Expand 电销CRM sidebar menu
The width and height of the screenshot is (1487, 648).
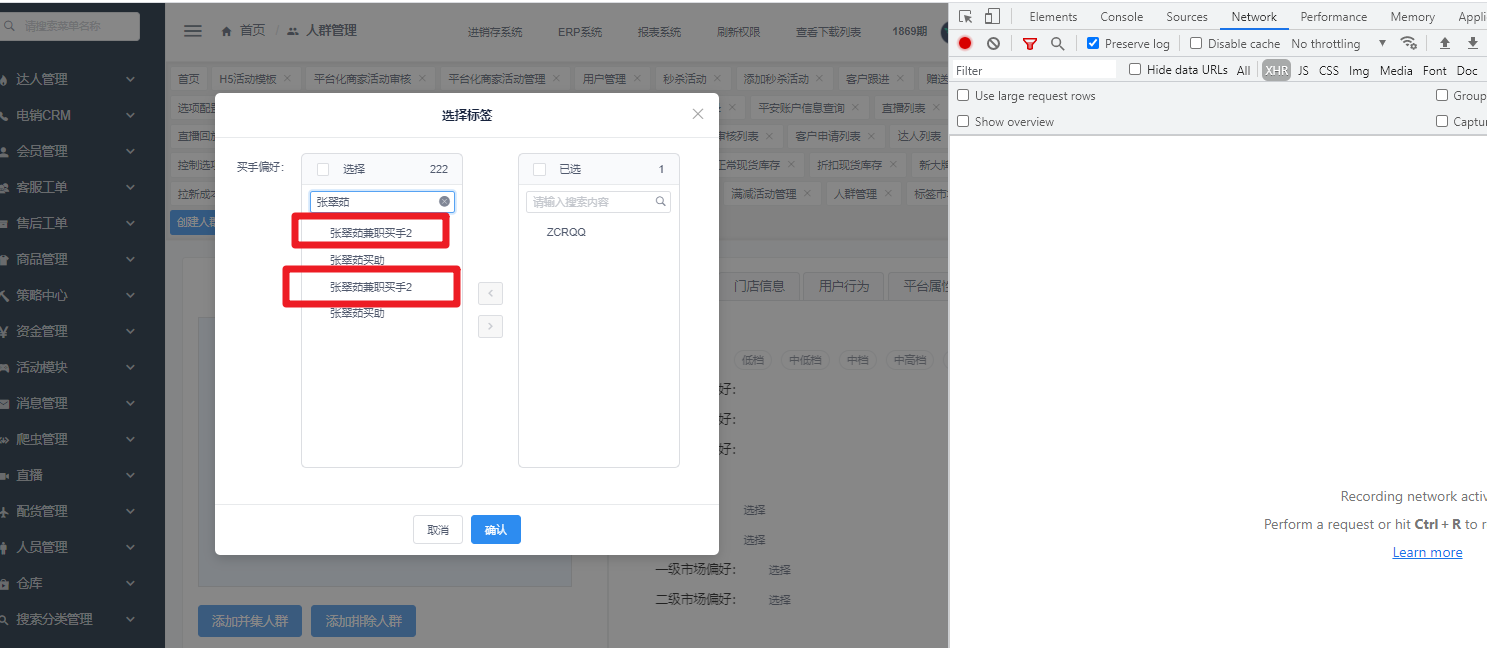[82, 115]
